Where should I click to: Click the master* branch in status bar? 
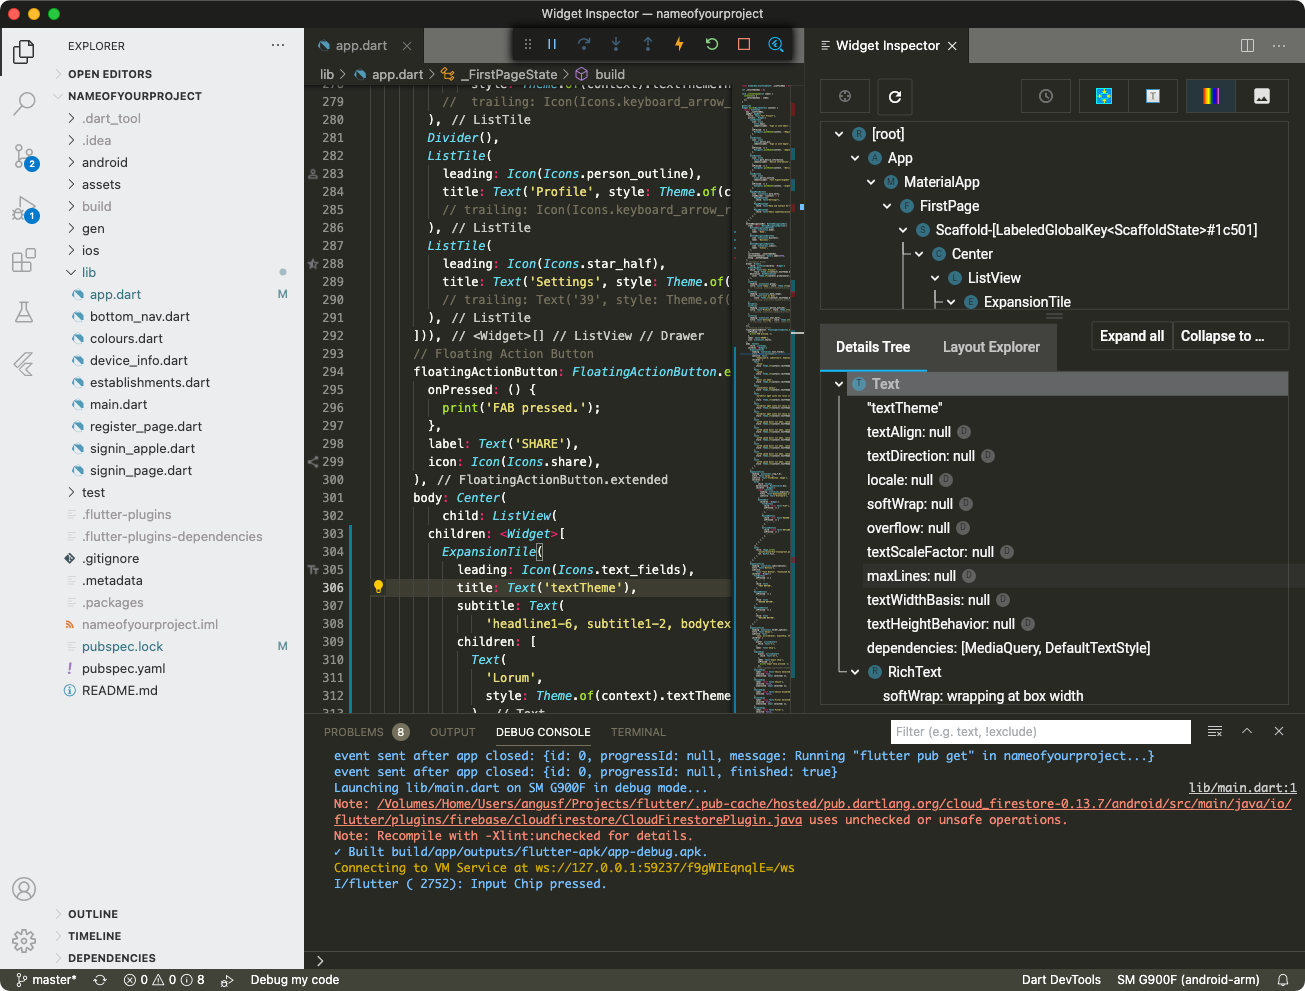pos(47,980)
